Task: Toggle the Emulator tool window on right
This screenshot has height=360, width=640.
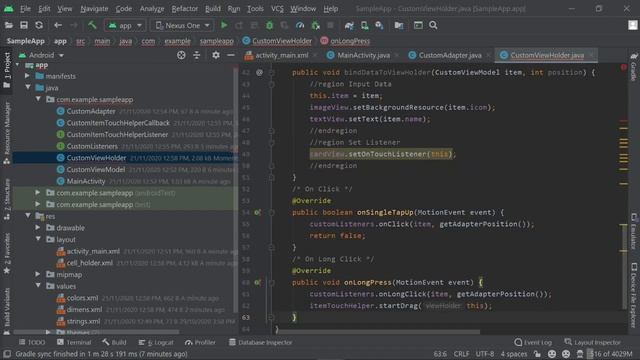Action: pos(634,231)
